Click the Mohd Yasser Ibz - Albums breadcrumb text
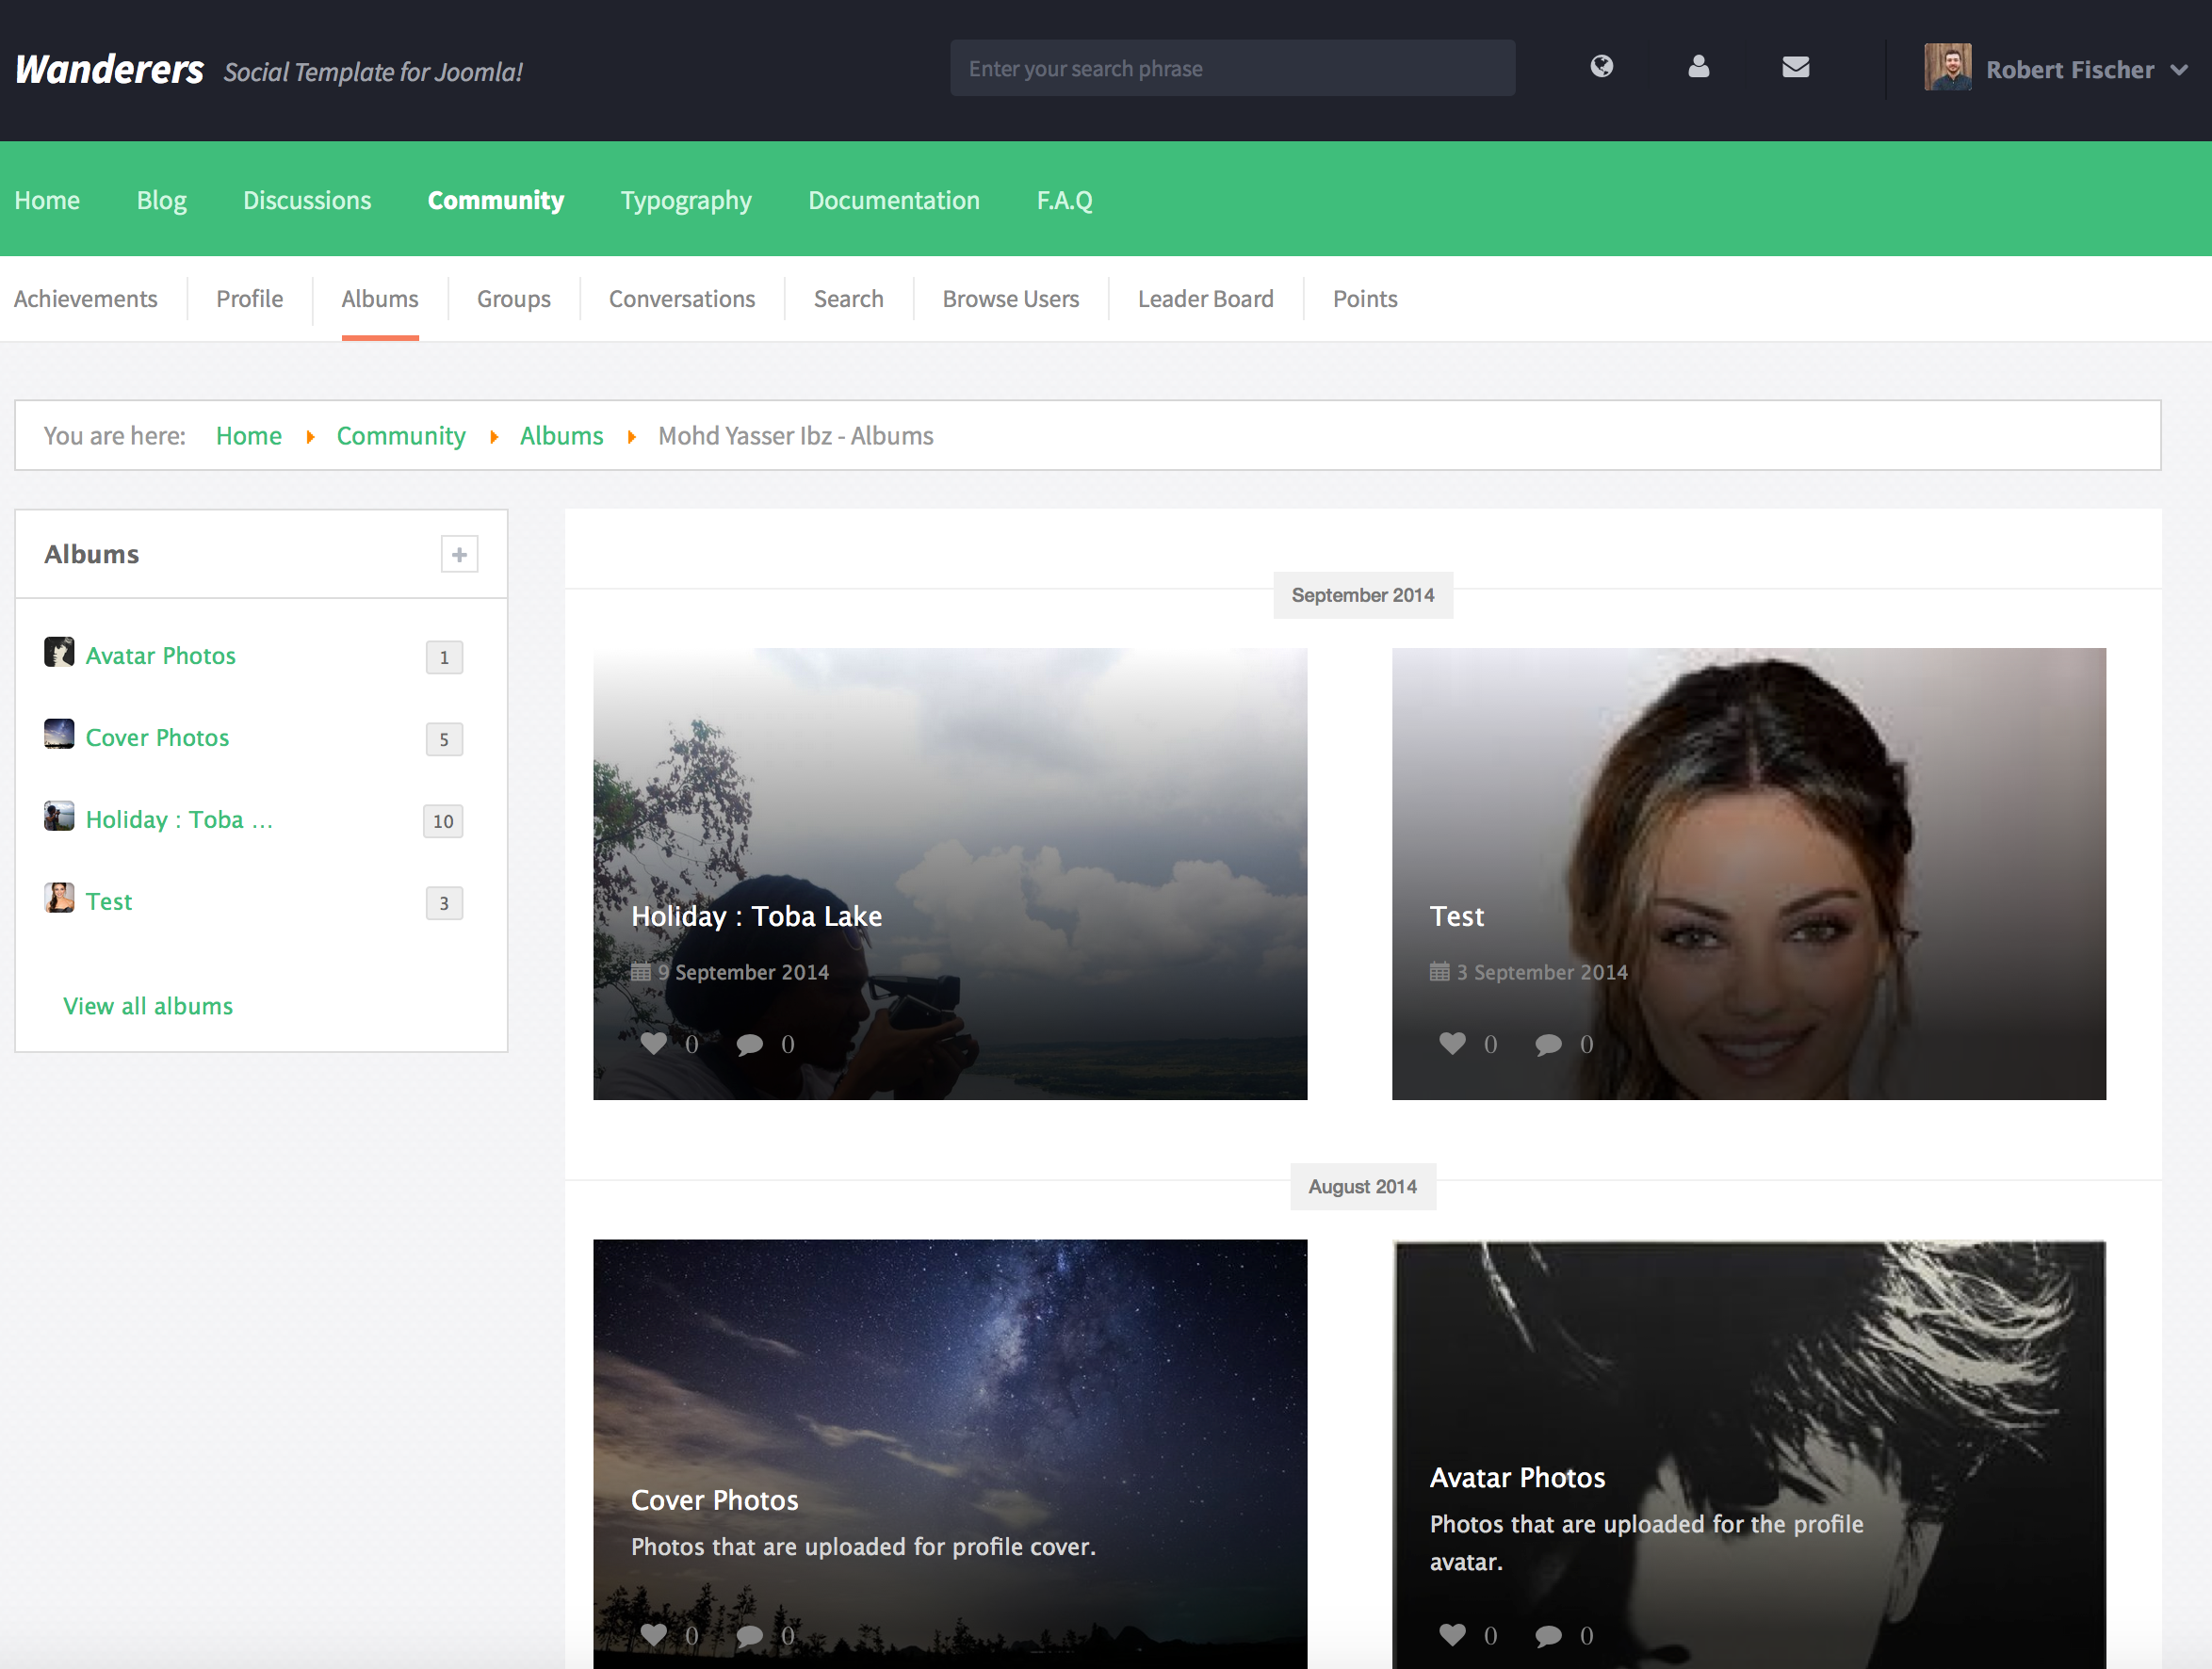This screenshot has width=2212, height=1669. tap(796, 436)
